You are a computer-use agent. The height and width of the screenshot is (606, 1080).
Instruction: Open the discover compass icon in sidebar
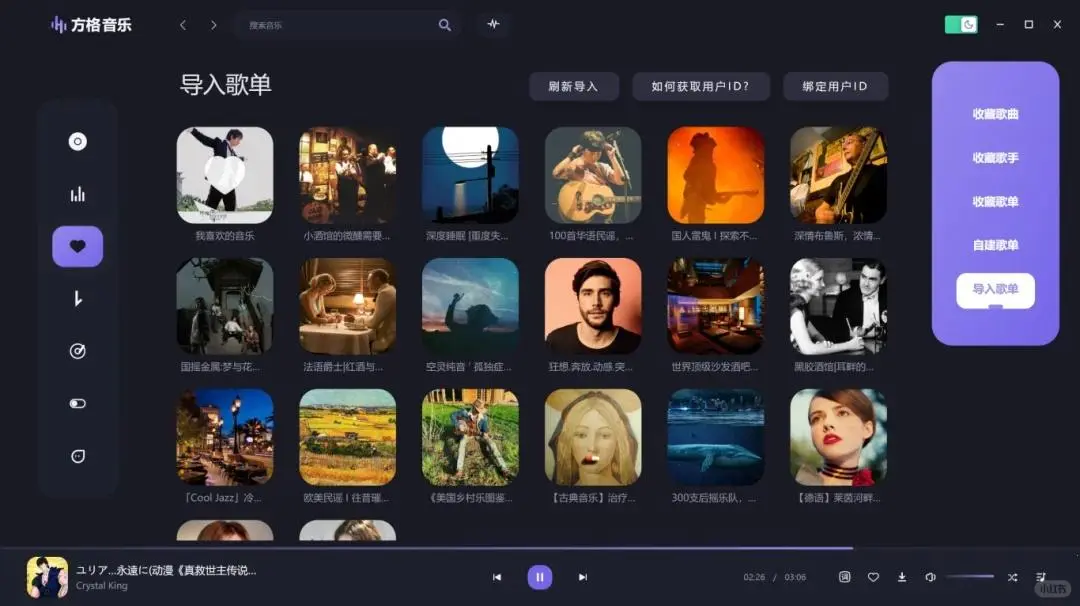coord(78,351)
